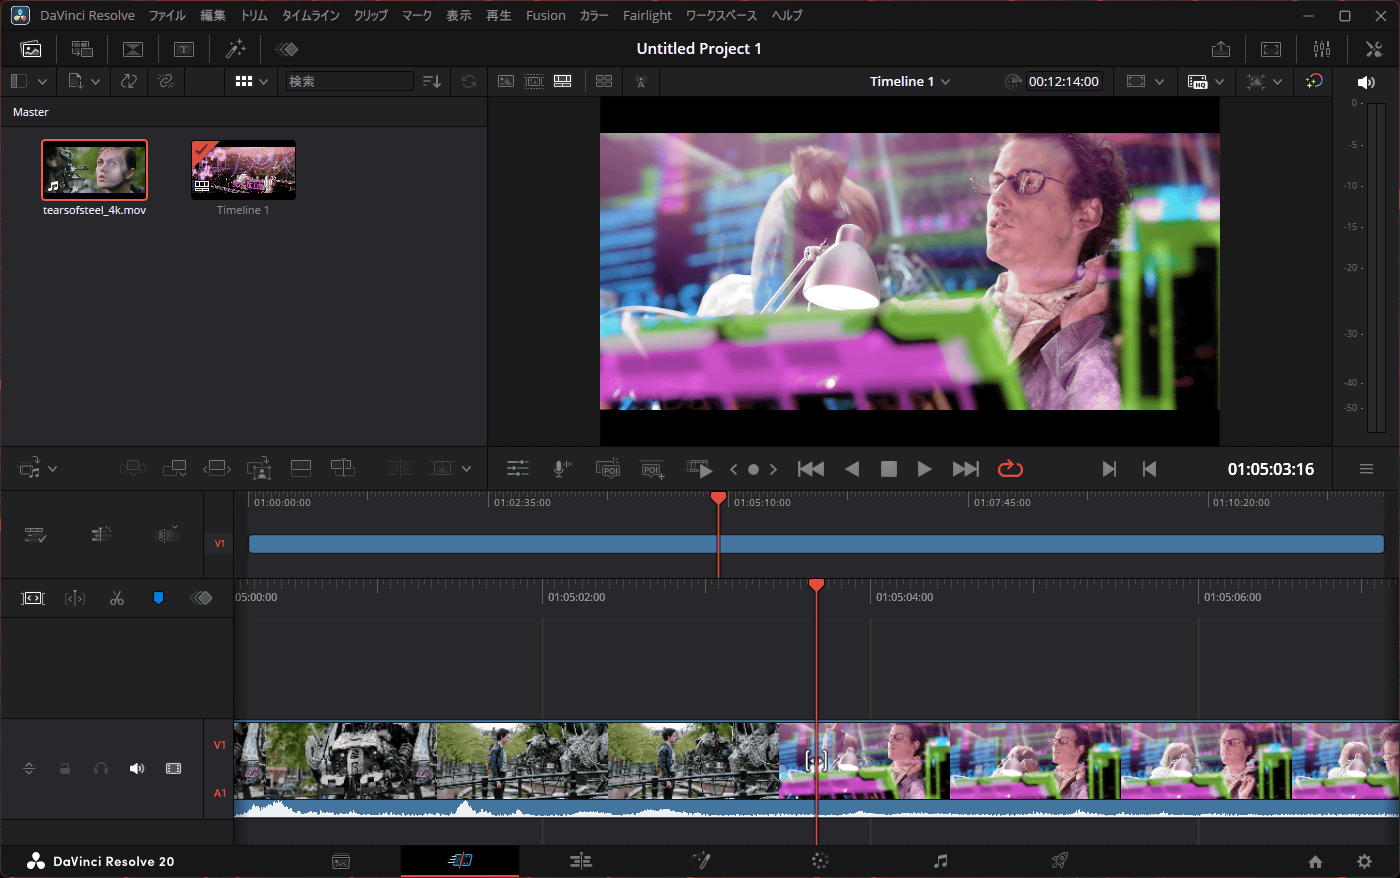1400x878 pixels.
Task: Open thumbnail view options dropdown
Action: 264,82
